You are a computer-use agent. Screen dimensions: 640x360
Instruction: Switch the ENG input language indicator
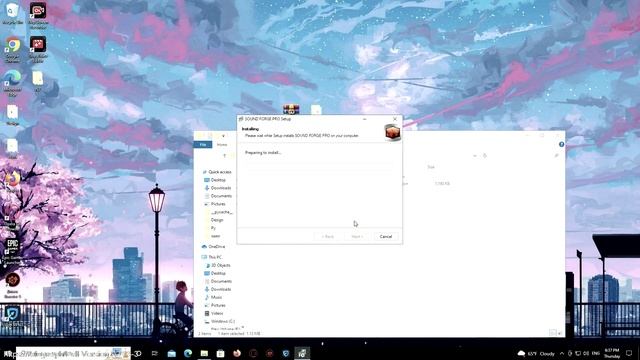click(x=596, y=353)
